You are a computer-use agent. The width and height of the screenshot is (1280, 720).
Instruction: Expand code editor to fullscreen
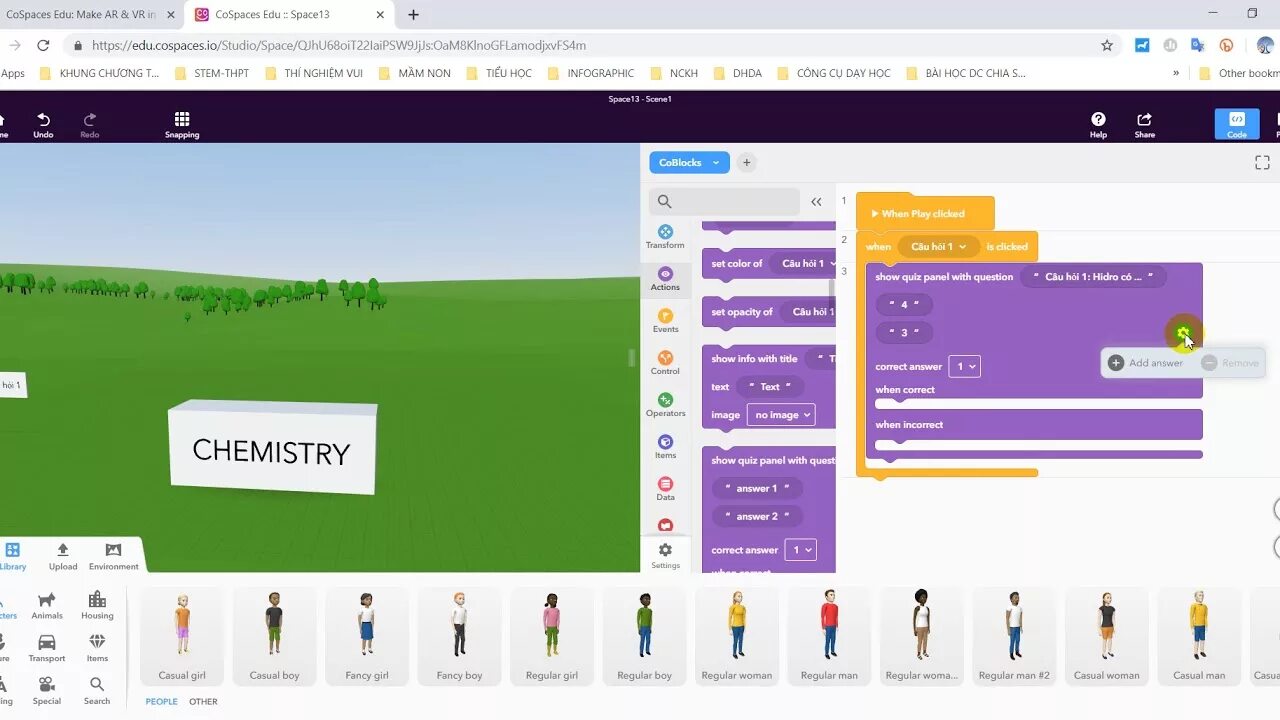(1262, 162)
